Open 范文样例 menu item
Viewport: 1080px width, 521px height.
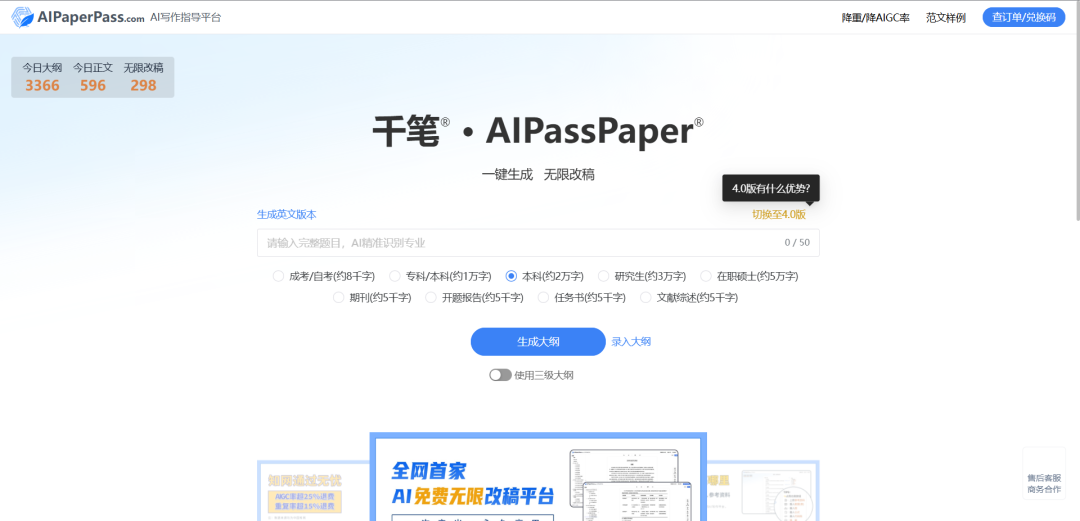[x=946, y=18]
